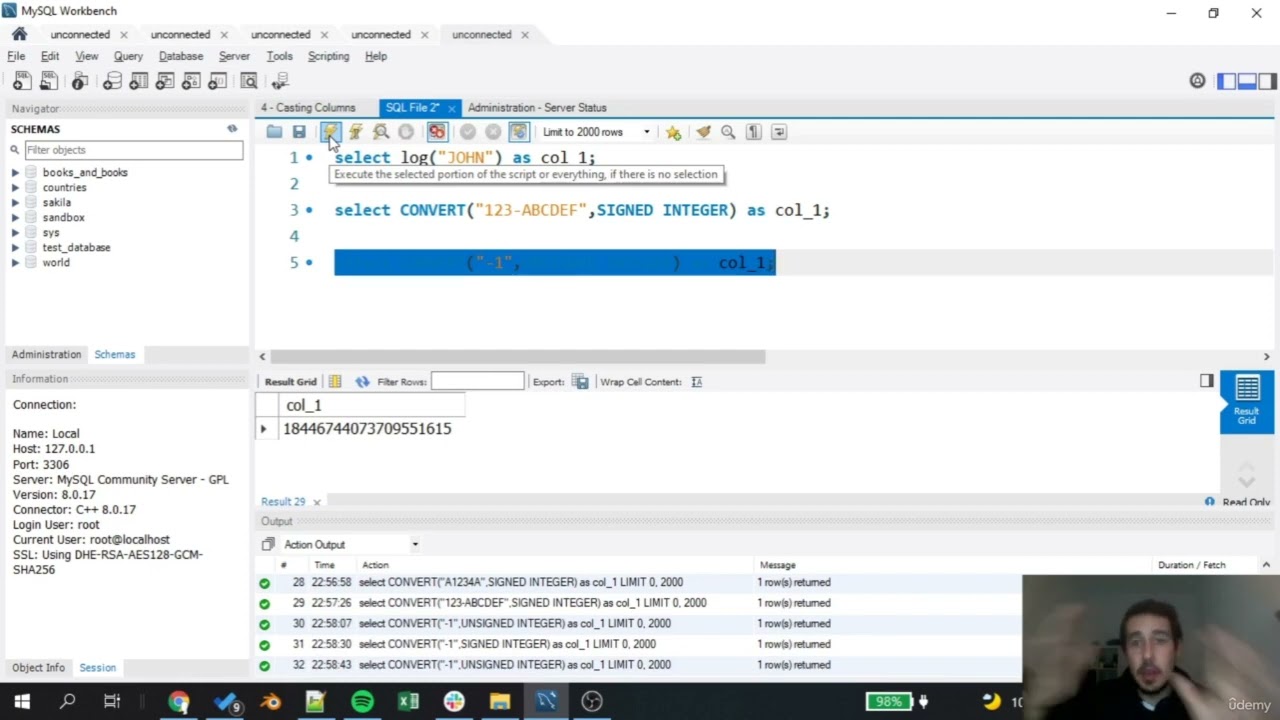
Task: Open the Database menu
Action: point(181,56)
